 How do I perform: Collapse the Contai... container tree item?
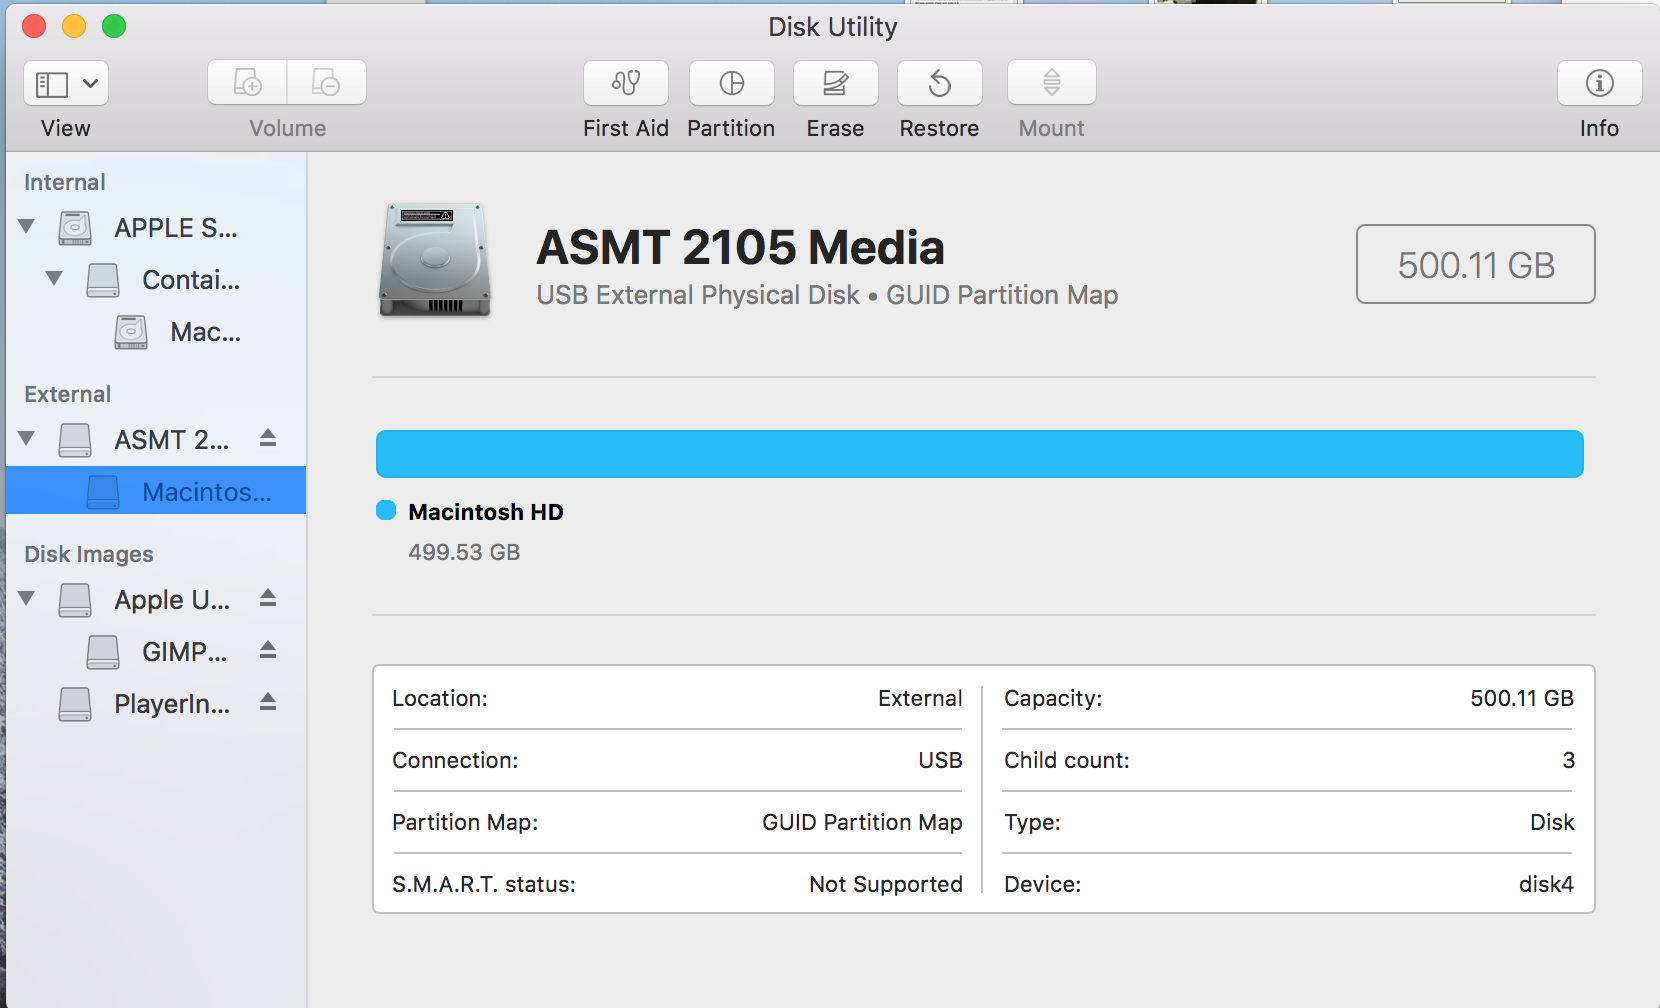click(54, 279)
